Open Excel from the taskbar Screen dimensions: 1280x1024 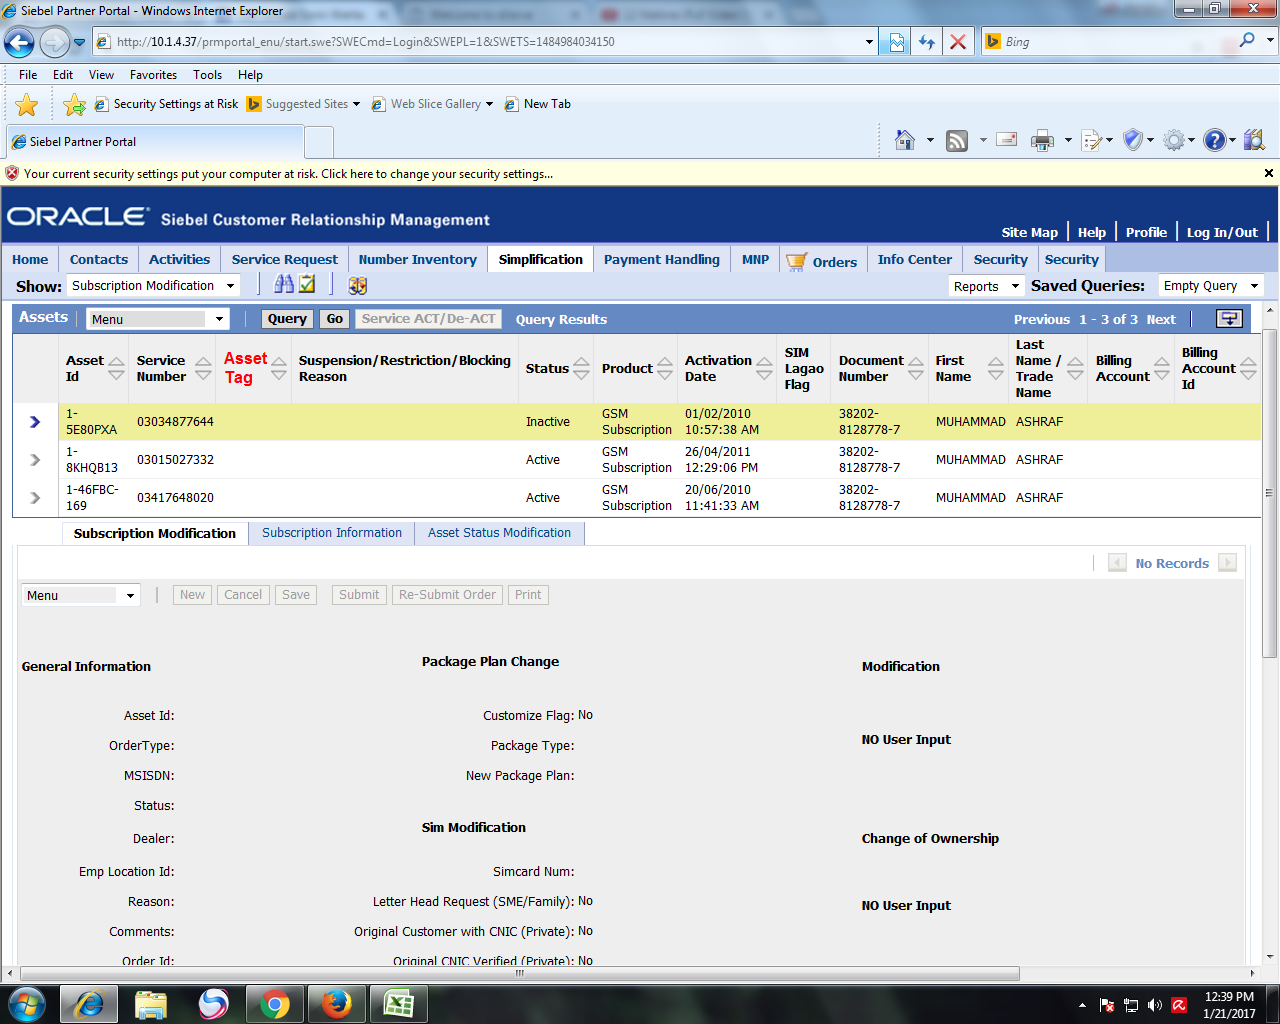click(398, 1004)
